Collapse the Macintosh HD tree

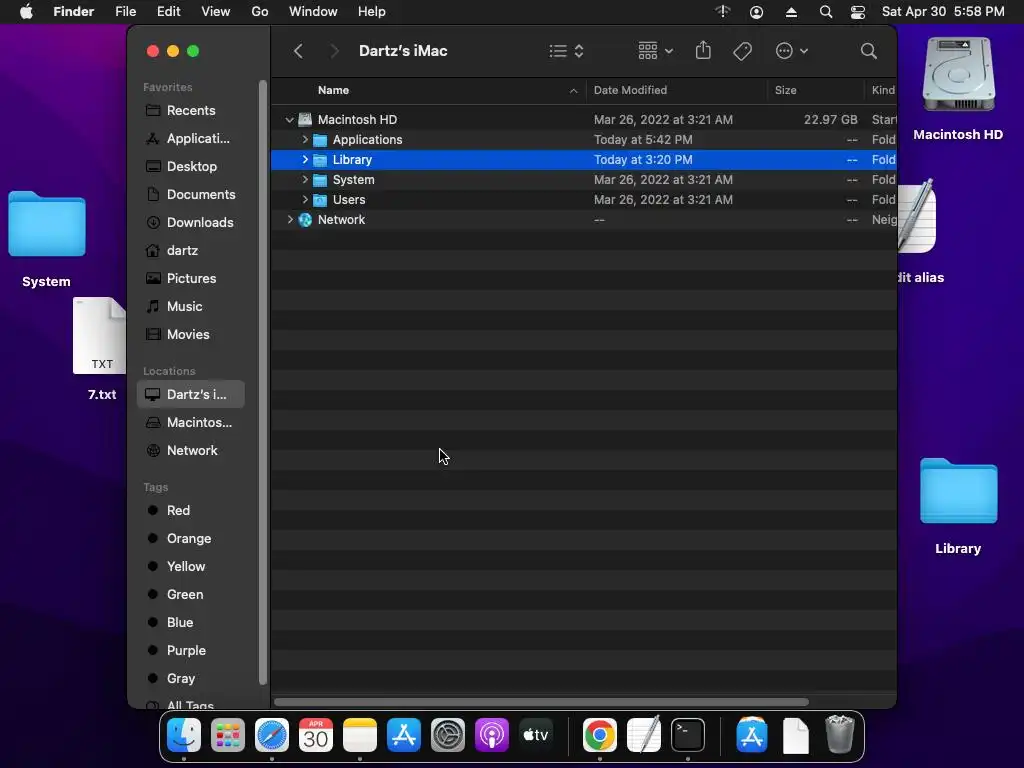point(289,120)
